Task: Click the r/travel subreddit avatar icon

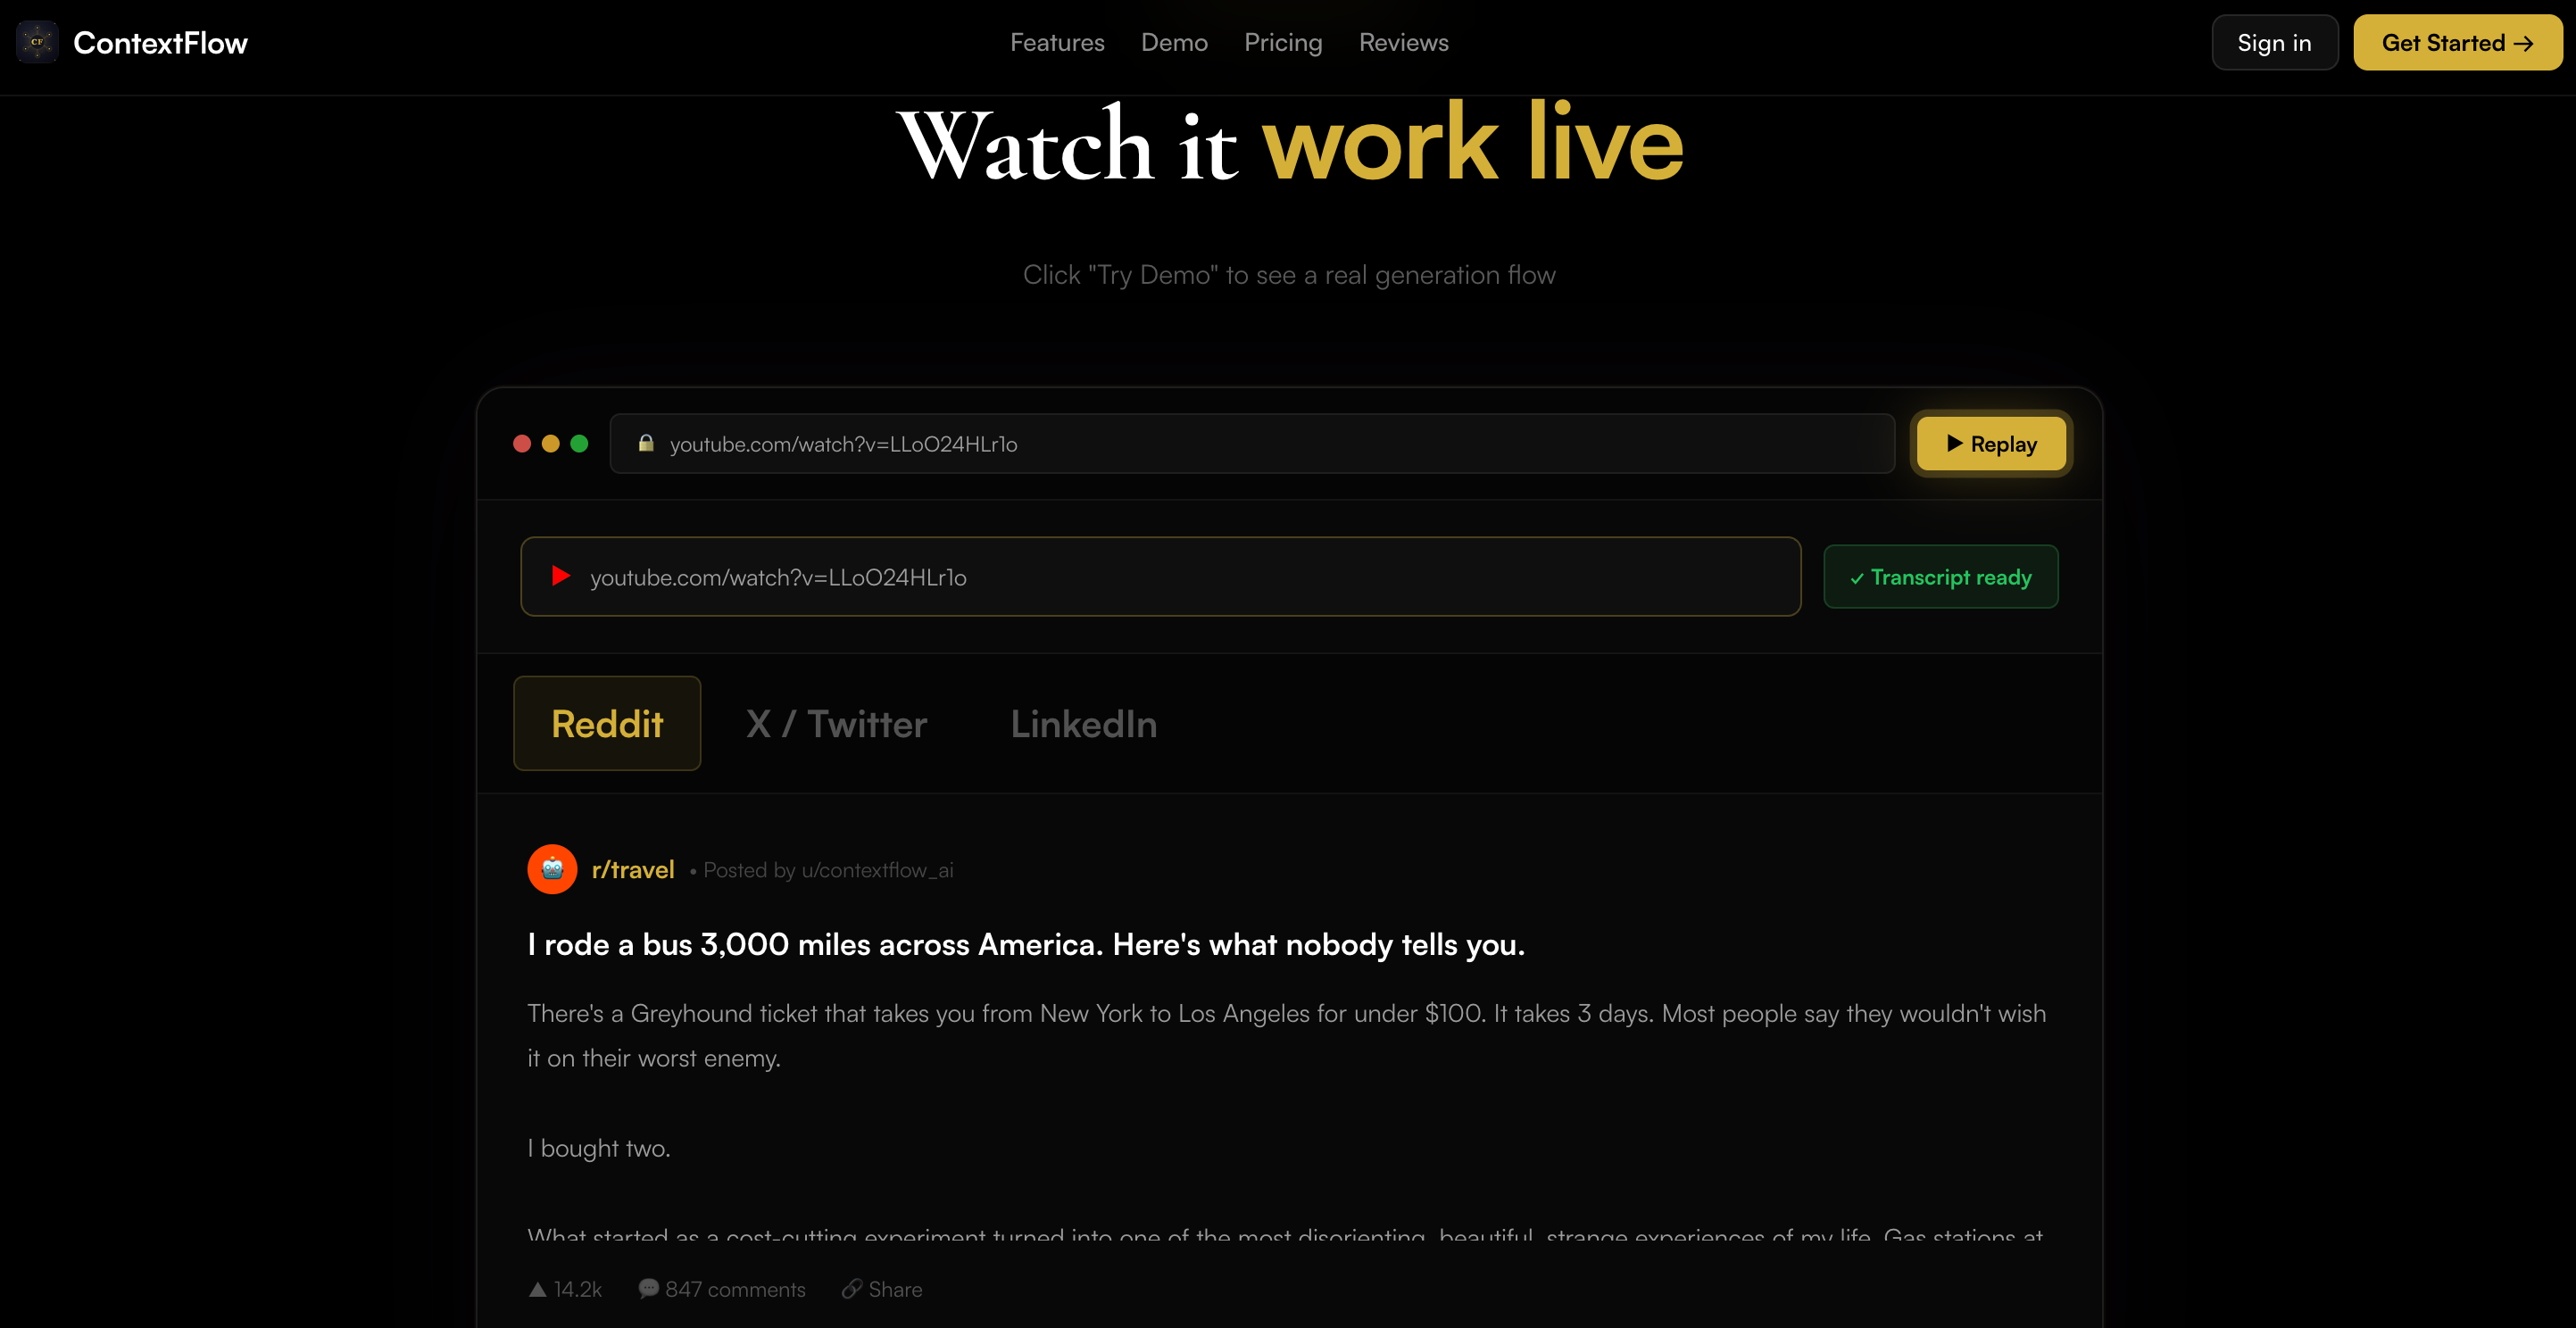Action: point(552,869)
